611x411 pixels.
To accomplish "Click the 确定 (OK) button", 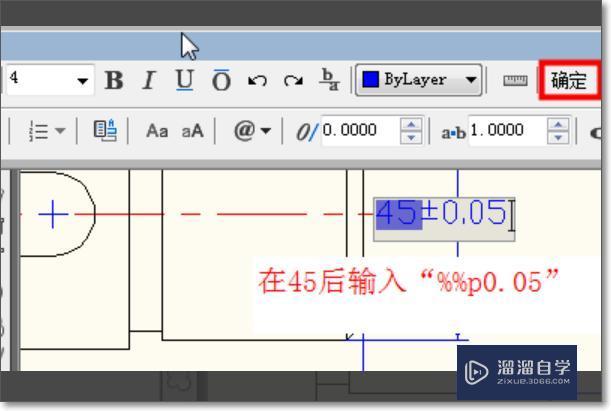I will [x=569, y=80].
